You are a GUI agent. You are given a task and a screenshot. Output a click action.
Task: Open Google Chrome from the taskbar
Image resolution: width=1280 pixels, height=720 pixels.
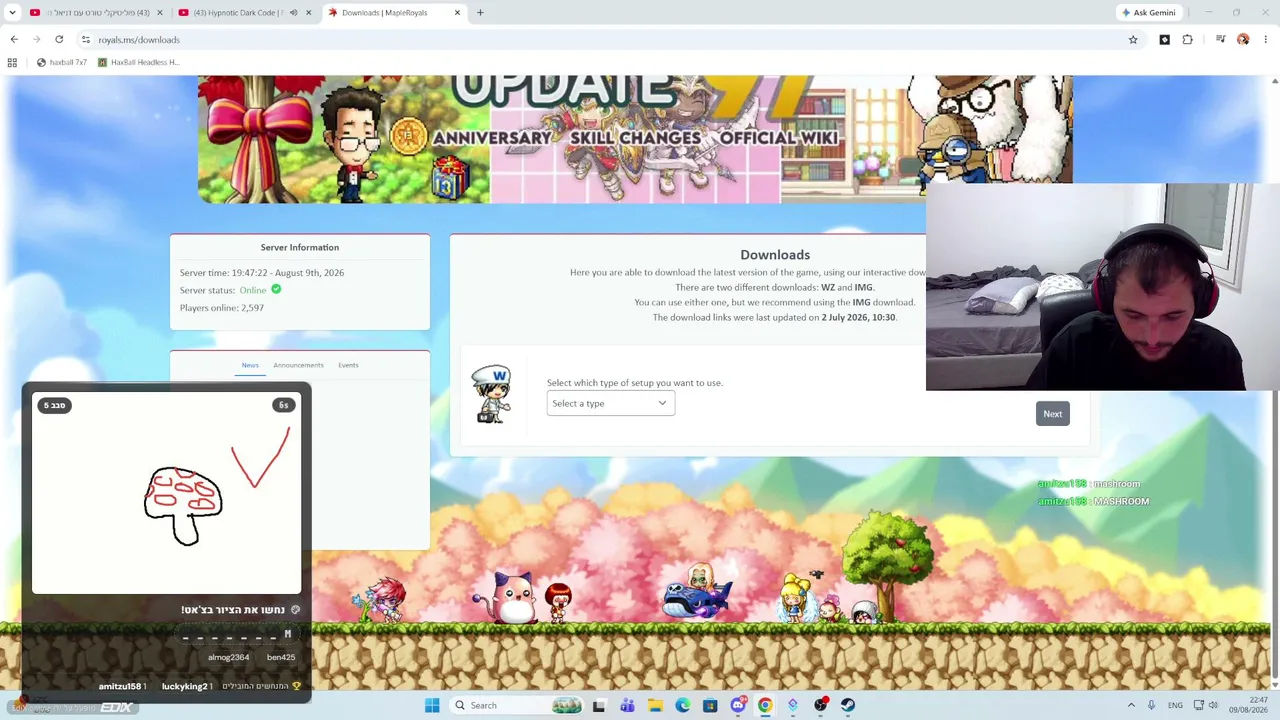coord(765,705)
